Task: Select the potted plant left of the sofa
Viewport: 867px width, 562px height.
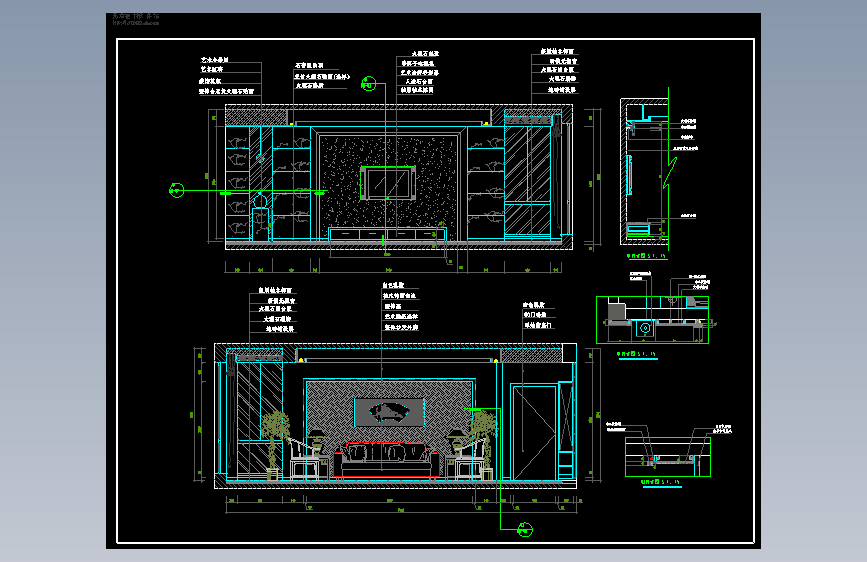Action: [274, 445]
